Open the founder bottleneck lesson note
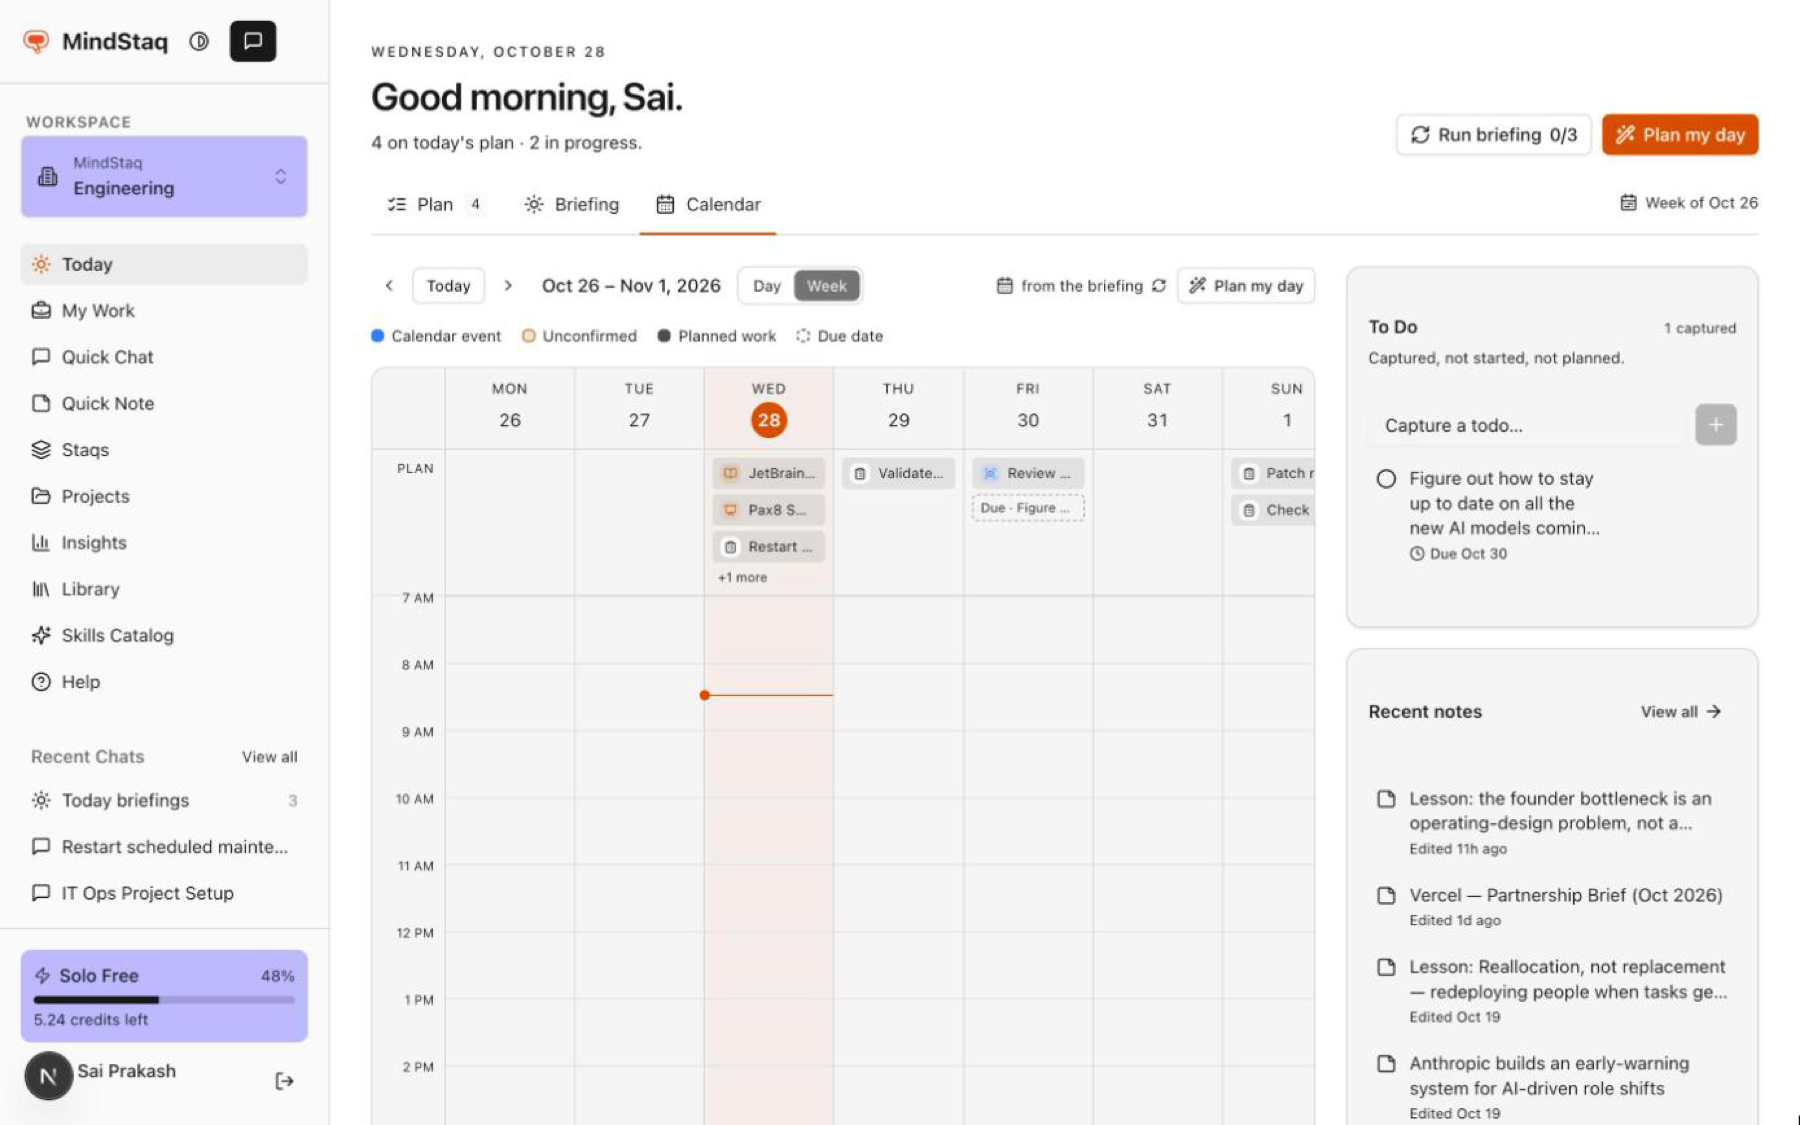1800x1125 pixels. [1553, 822]
